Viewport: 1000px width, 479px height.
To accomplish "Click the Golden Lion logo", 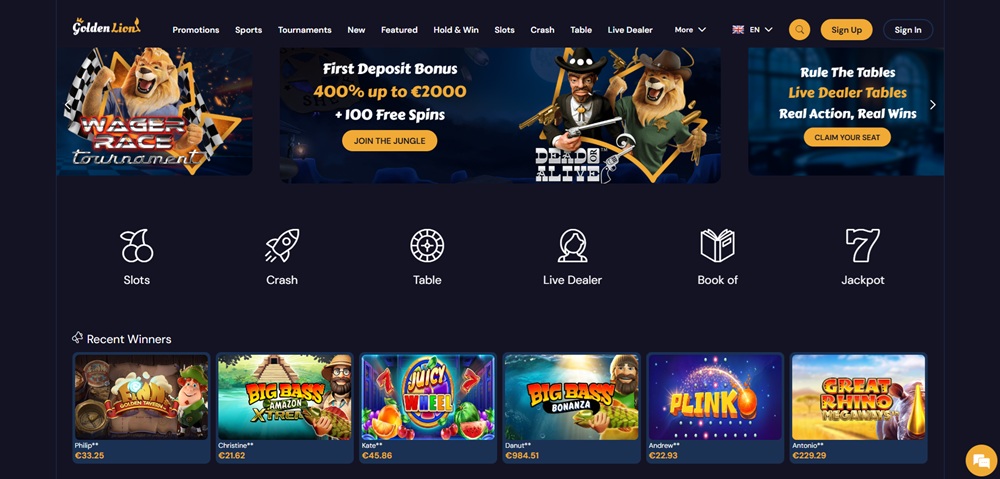I will coord(106,27).
